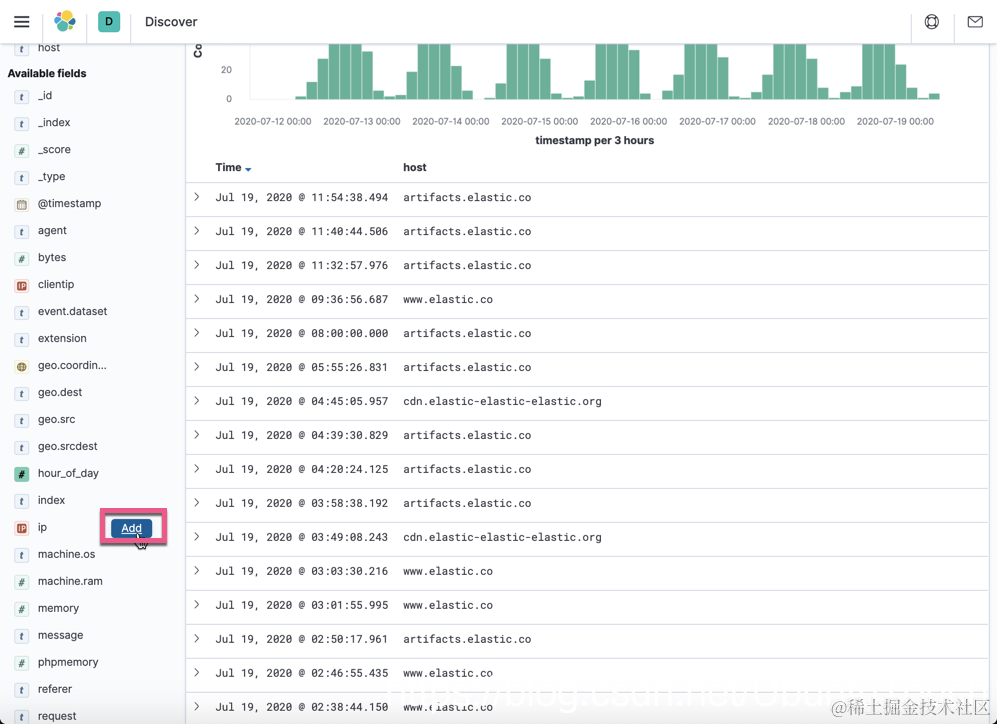
Task: Expand the 11:40:44.506 document row
Action: [196, 231]
